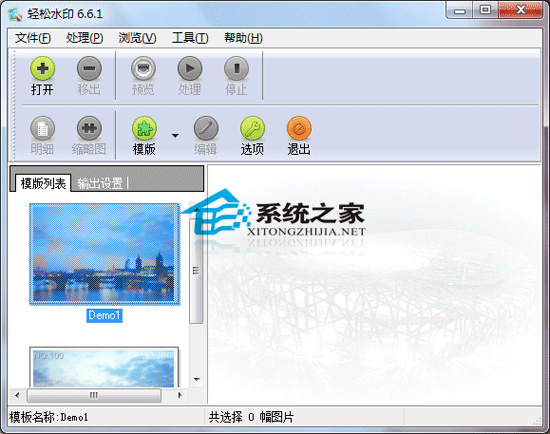The height and width of the screenshot is (434, 550).
Task: Click horizontal scrollbar right arrow
Action: click(x=180, y=395)
